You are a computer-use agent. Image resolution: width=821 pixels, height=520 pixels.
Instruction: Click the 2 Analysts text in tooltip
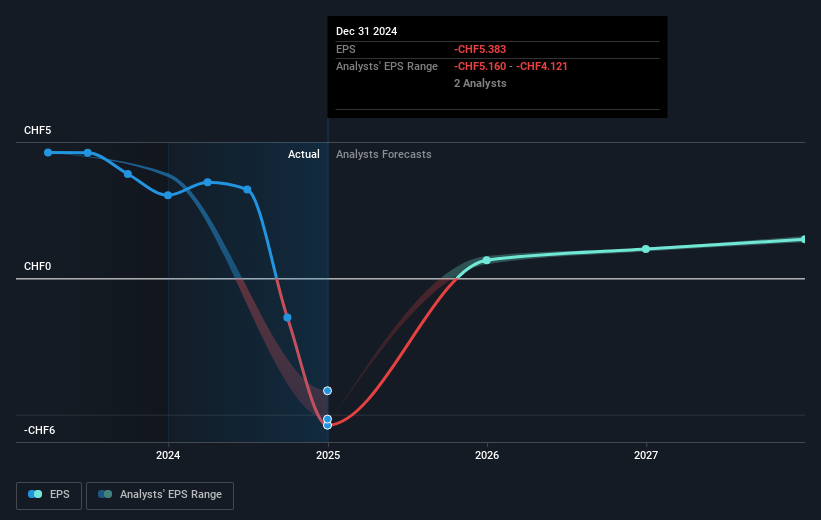point(480,83)
